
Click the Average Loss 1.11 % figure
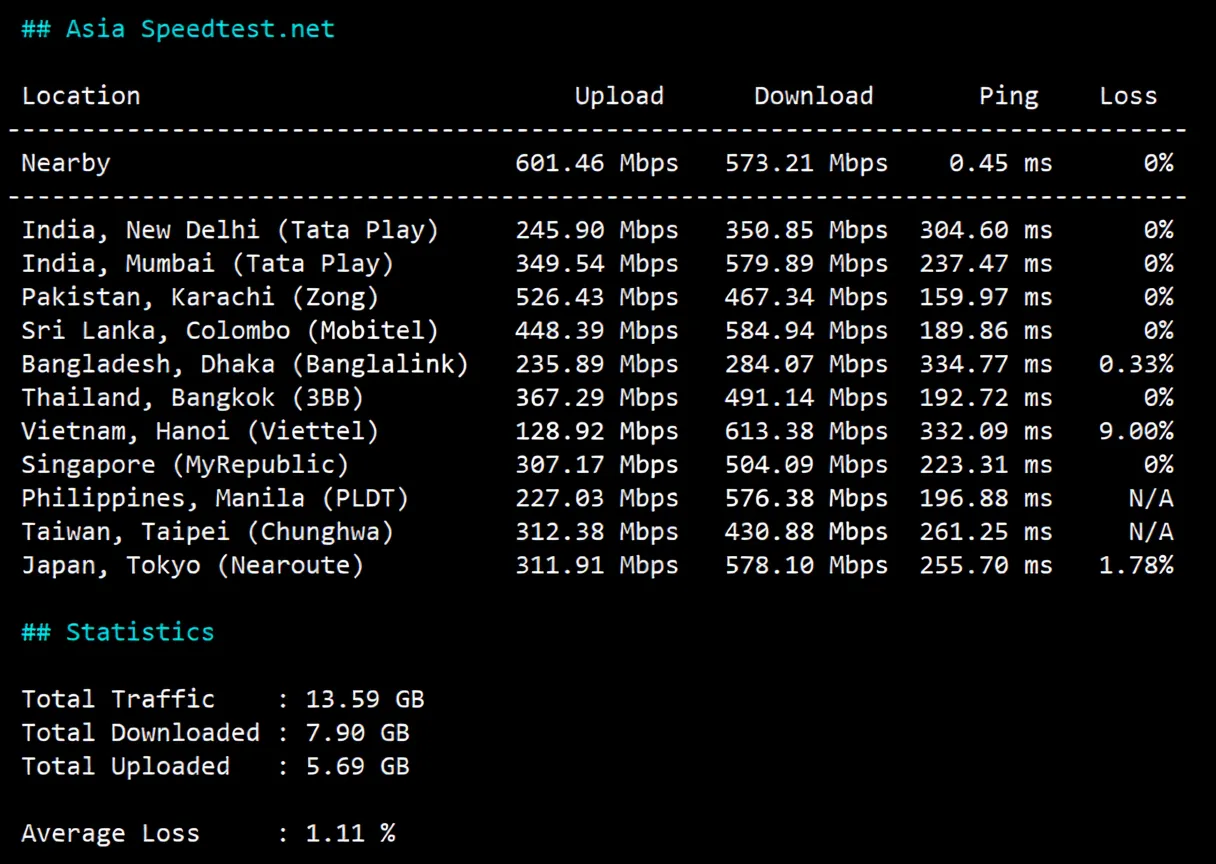coord(350,832)
